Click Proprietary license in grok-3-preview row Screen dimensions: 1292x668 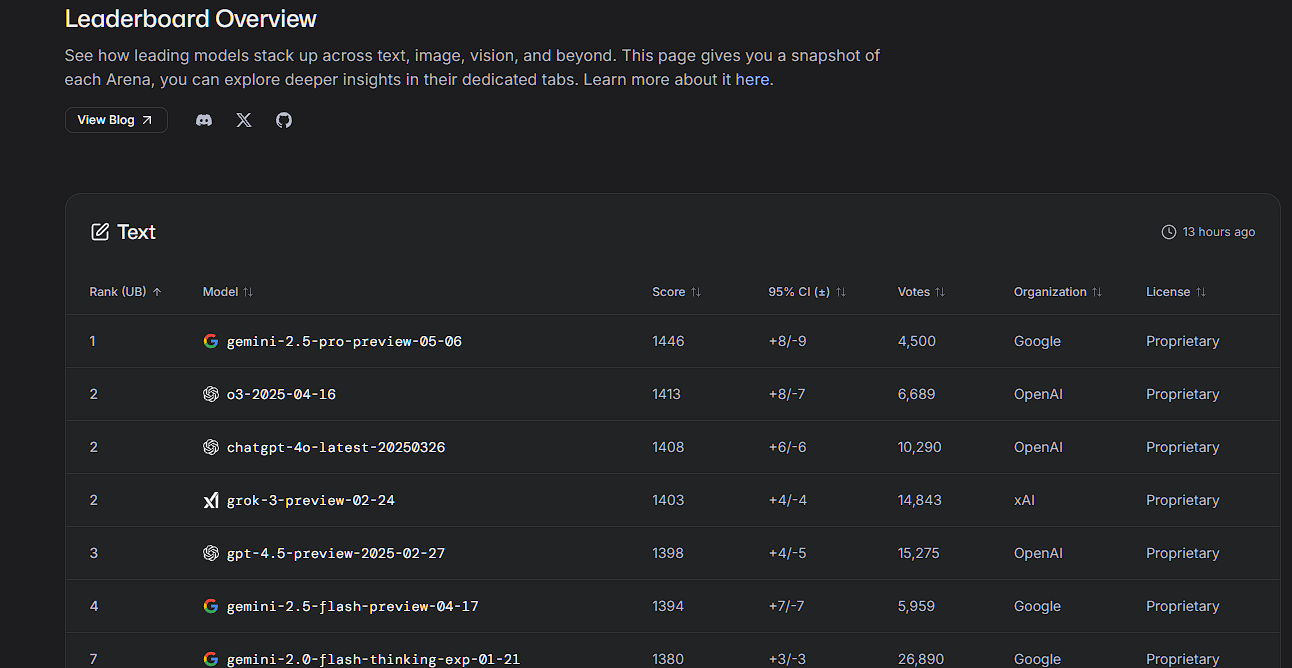(1183, 500)
